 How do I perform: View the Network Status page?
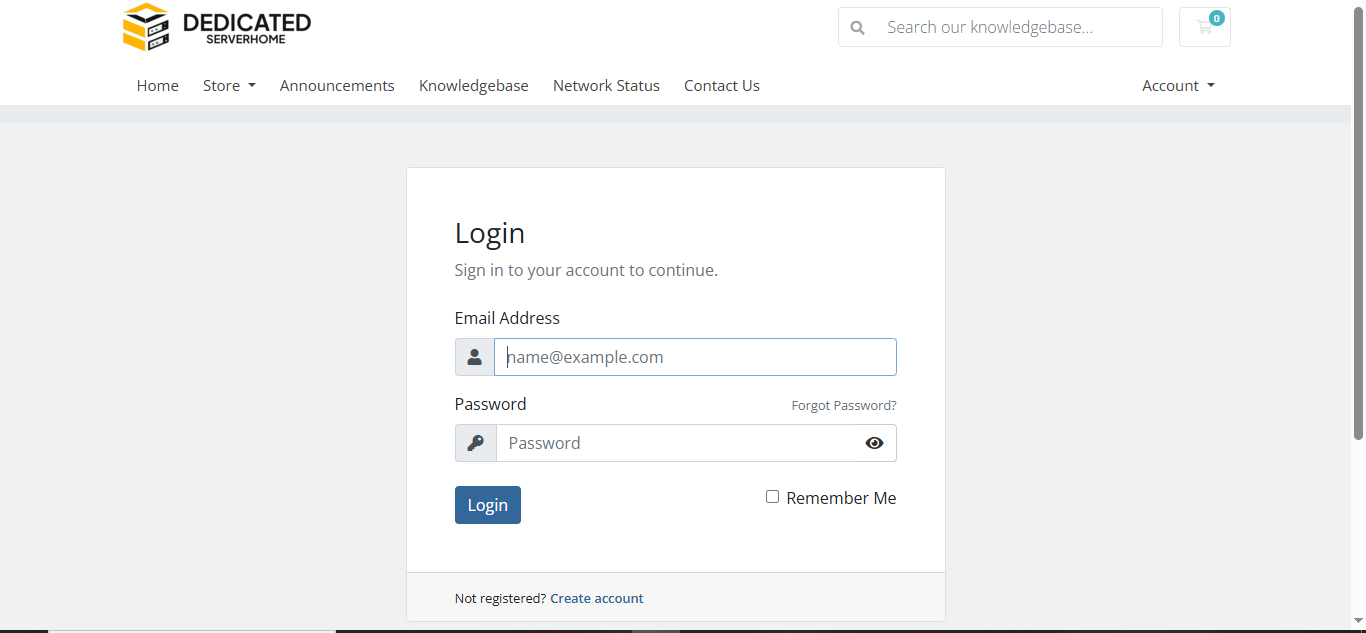click(606, 86)
